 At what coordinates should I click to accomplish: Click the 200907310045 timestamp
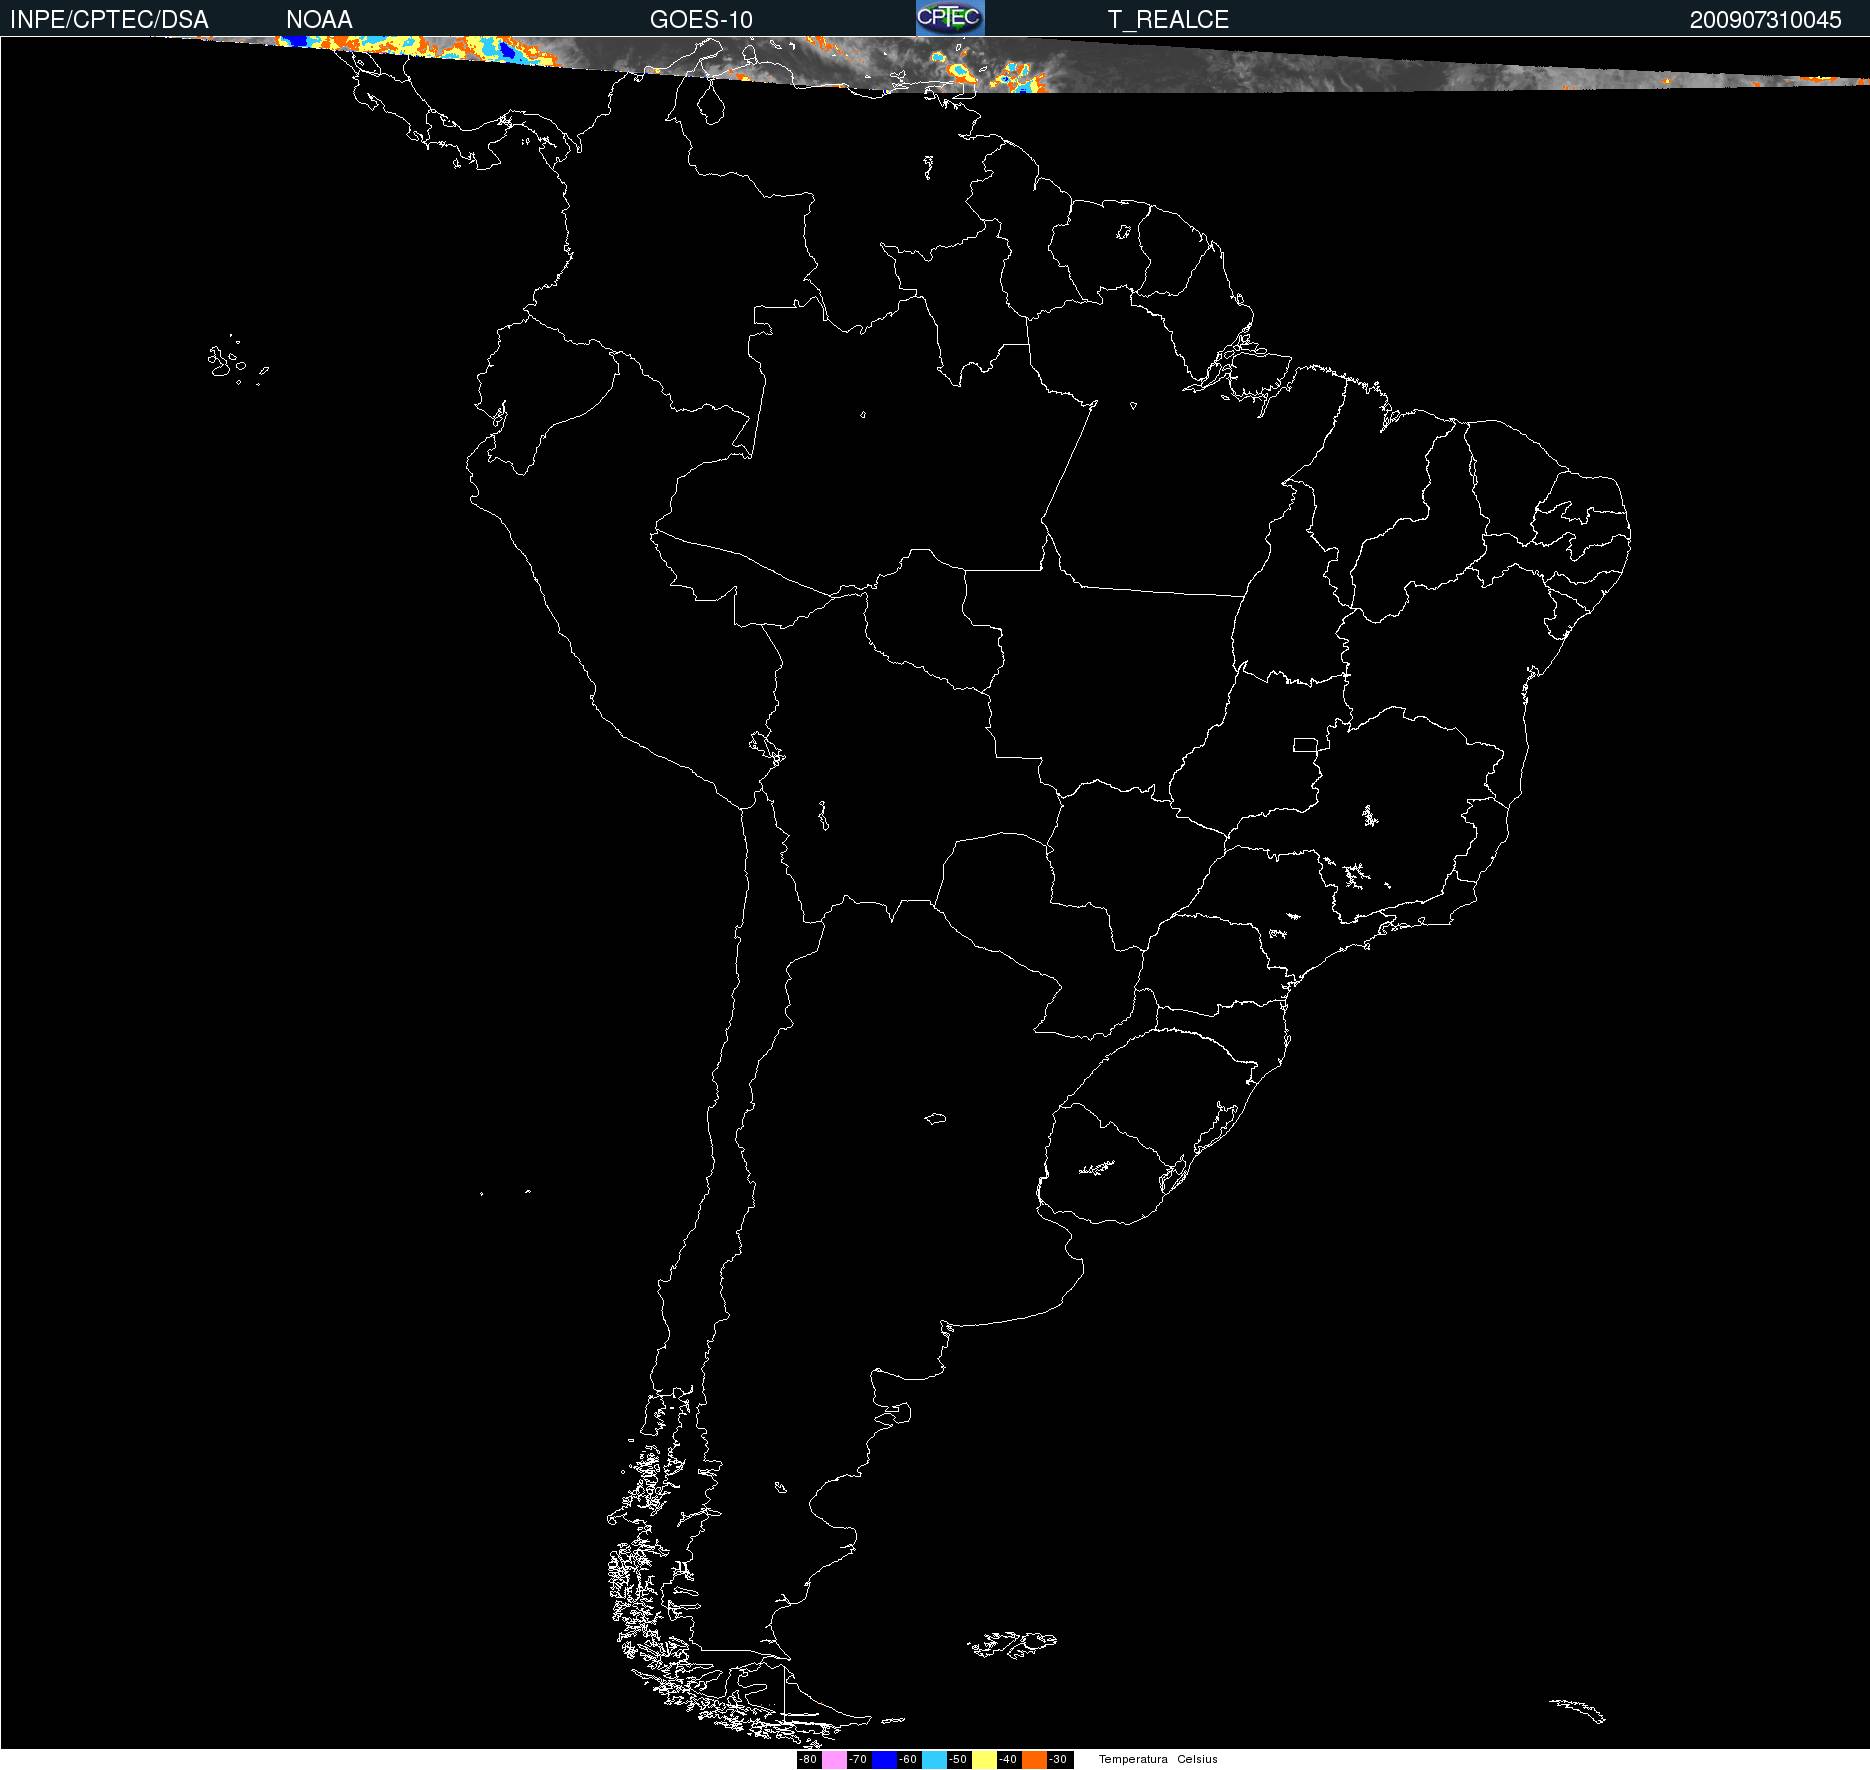[x=1765, y=20]
